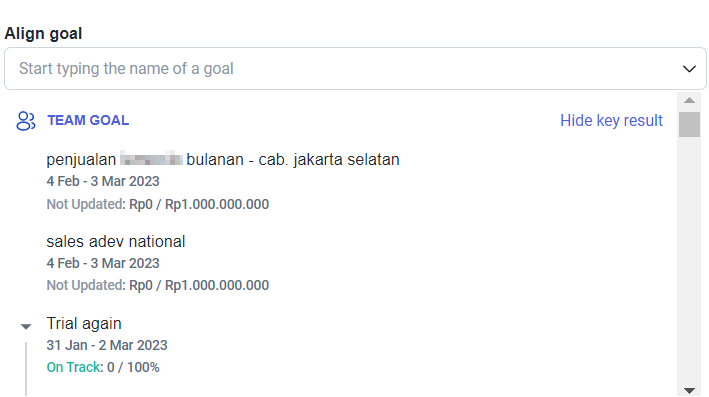
Task: Click scrollbar down arrow in goal list
Action: click(689, 390)
